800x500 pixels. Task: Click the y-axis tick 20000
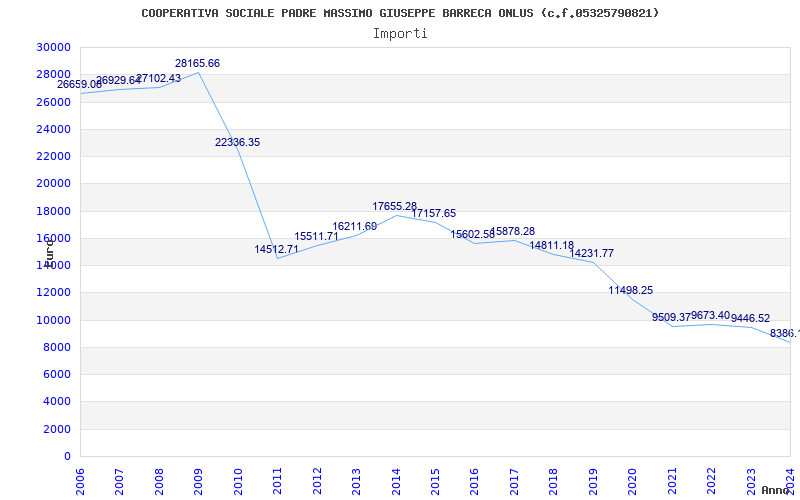coord(53,184)
